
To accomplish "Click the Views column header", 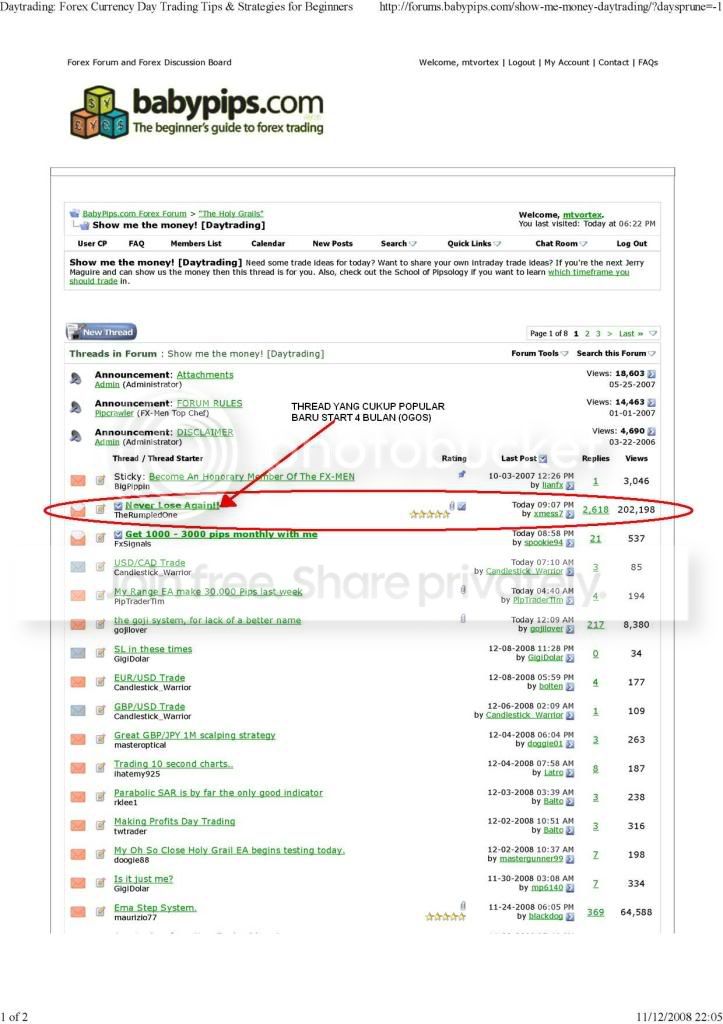I will click(636, 458).
